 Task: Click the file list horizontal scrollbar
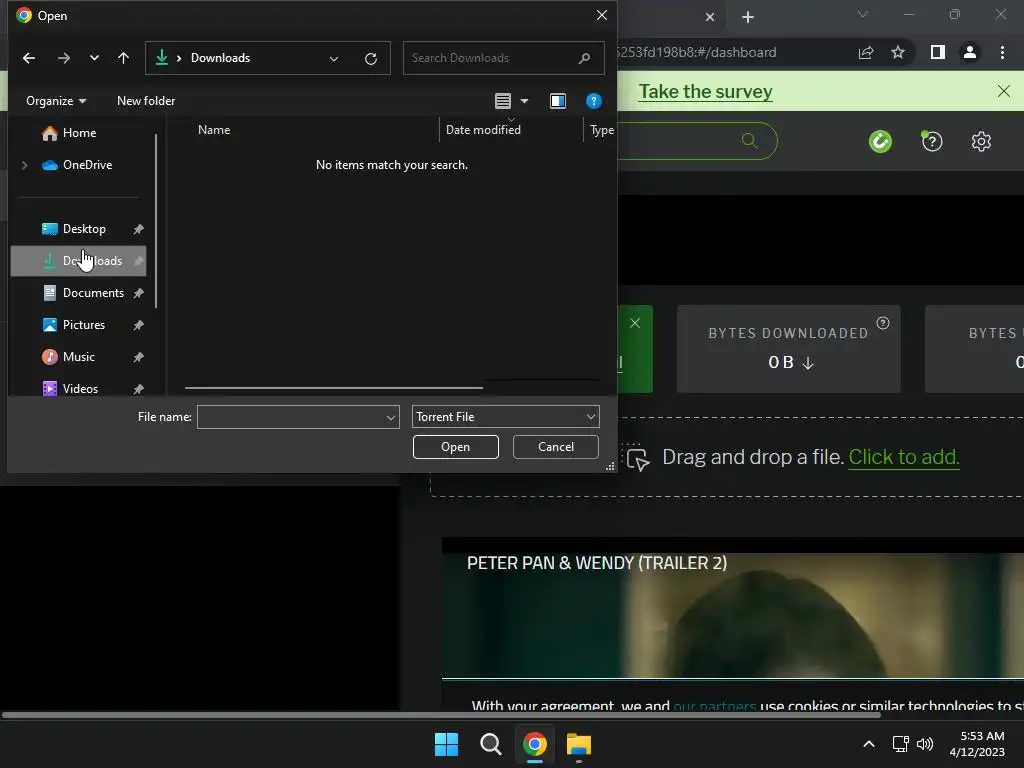pos(334,388)
